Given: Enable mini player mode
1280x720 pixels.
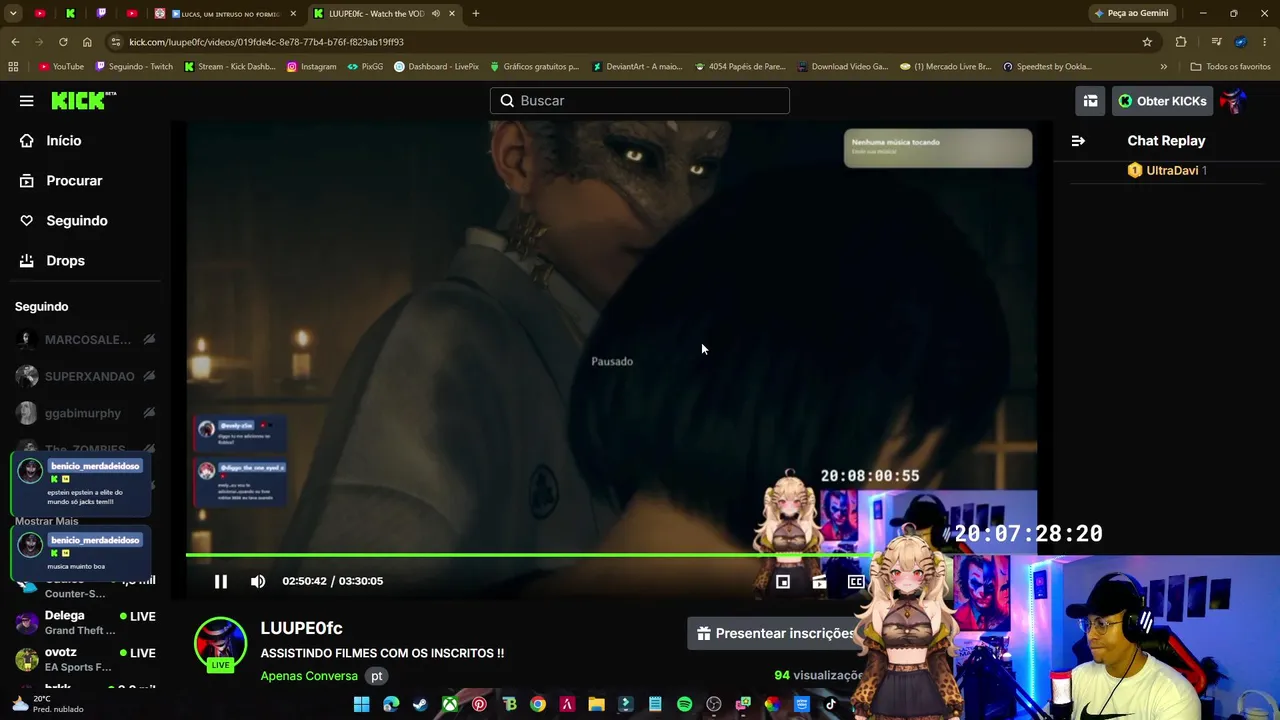Looking at the screenshot, I should click(783, 581).
